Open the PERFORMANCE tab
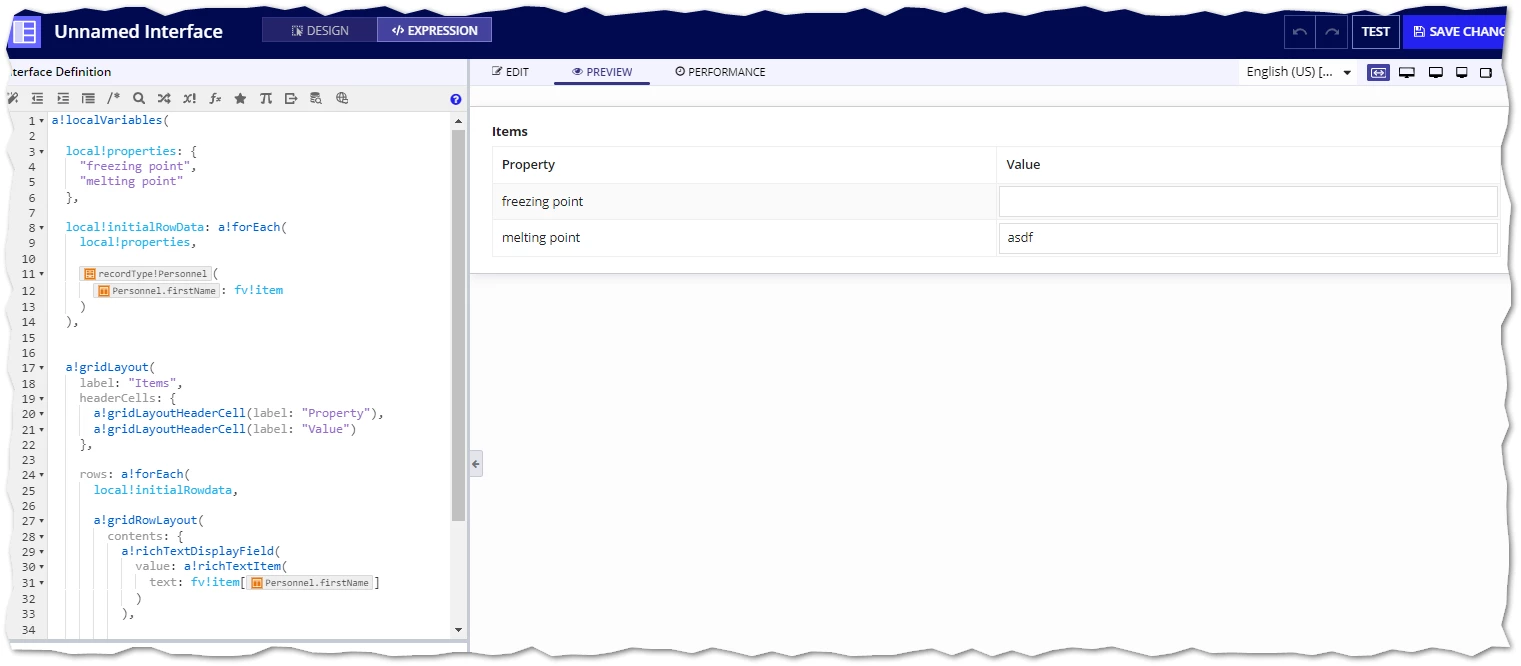The height and width of the screenshot is (666, 1521). [x=720, y=72]
